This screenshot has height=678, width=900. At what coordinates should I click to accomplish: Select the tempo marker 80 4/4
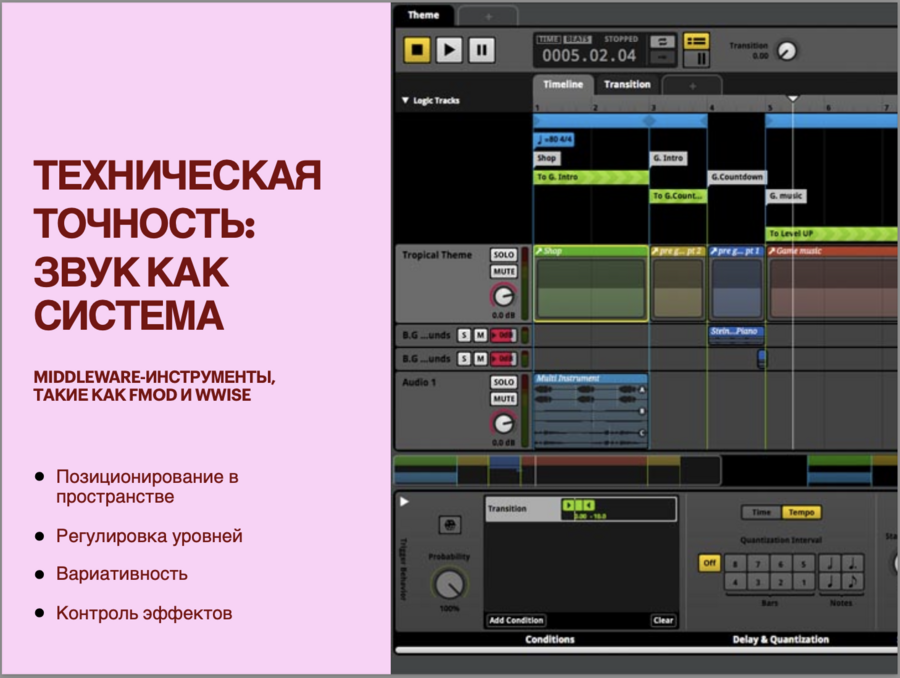tap(554, 140)
